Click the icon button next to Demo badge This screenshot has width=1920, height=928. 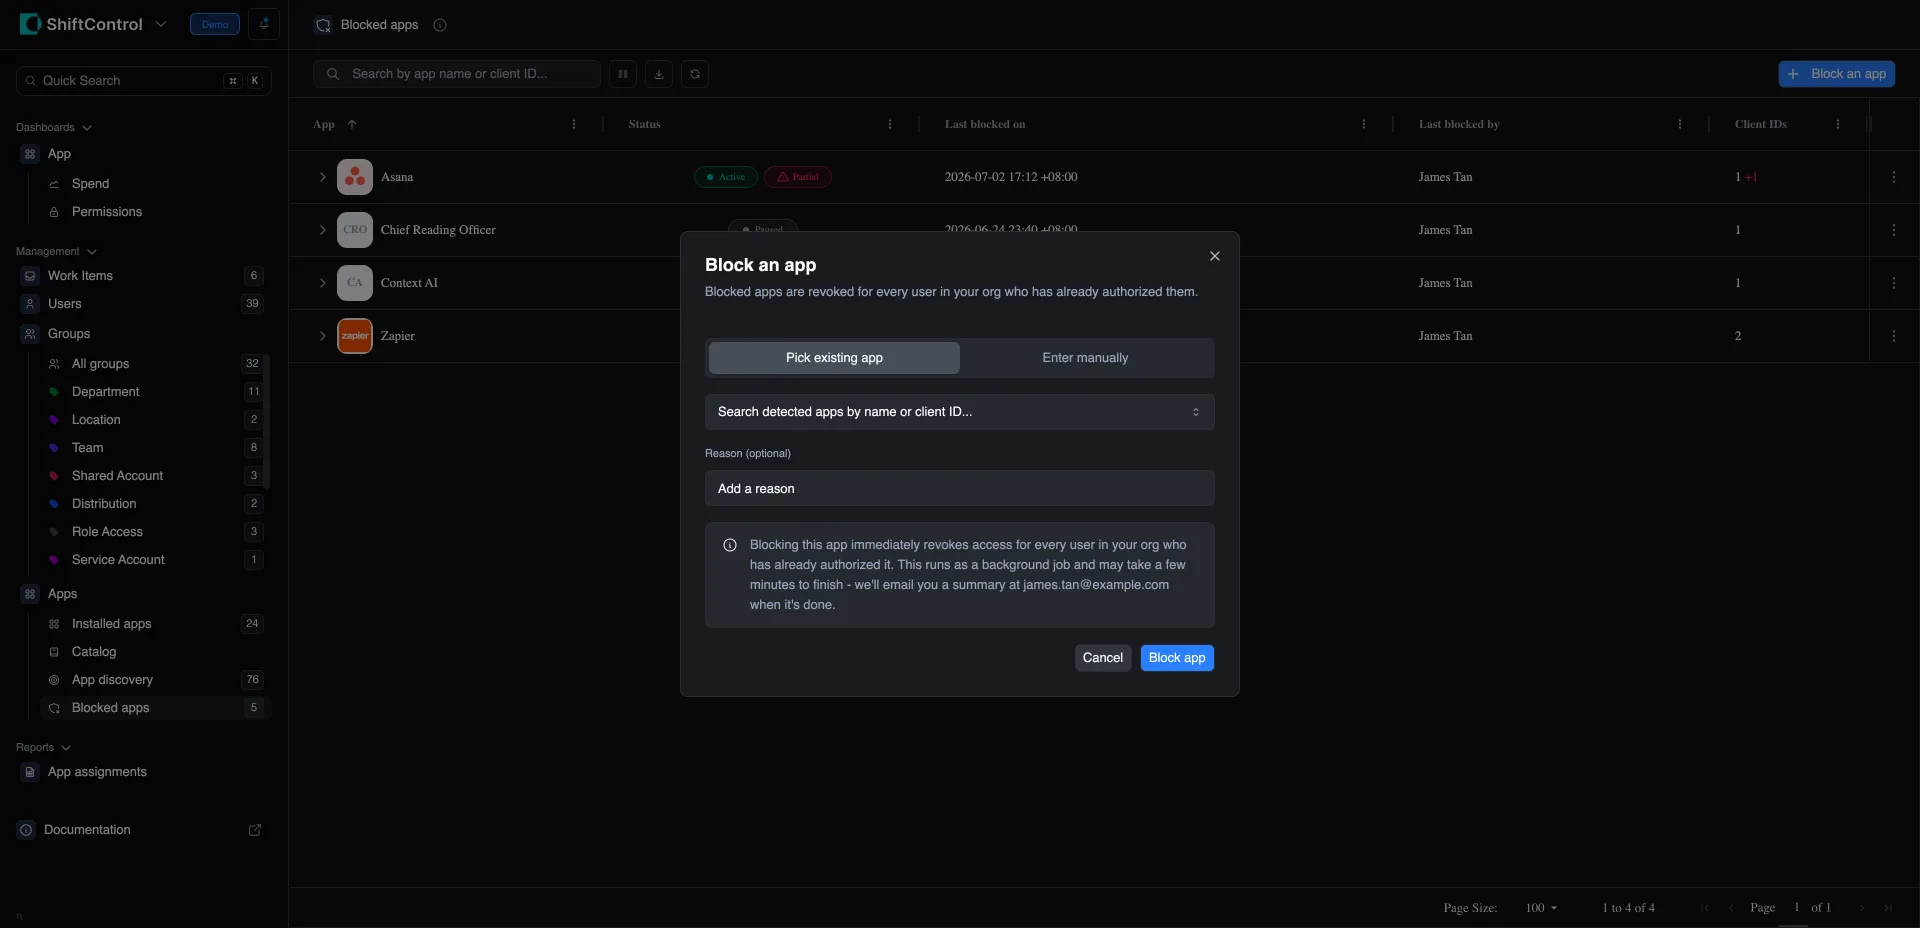coord(264,24)
